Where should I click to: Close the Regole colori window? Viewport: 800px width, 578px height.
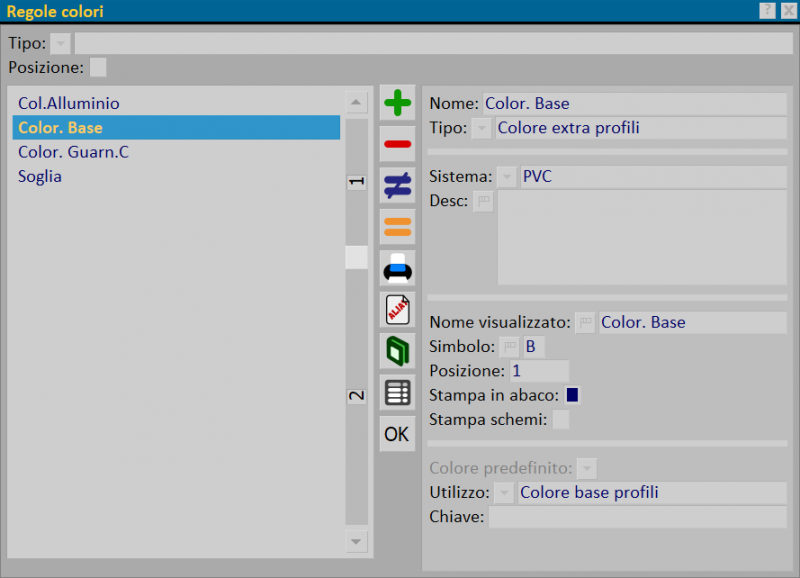[x=789, y=11]
